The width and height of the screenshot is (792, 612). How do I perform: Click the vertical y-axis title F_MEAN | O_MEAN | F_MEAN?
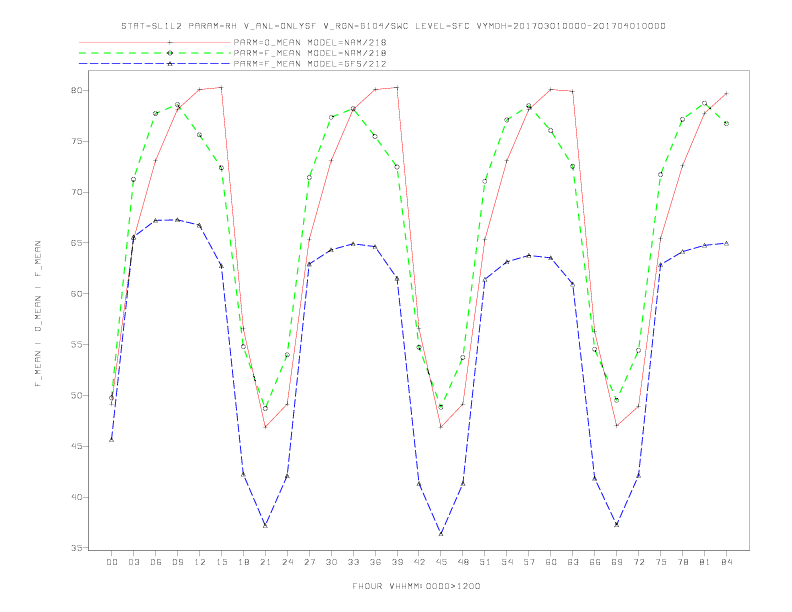pyautogui.click(x=38, y=314)
